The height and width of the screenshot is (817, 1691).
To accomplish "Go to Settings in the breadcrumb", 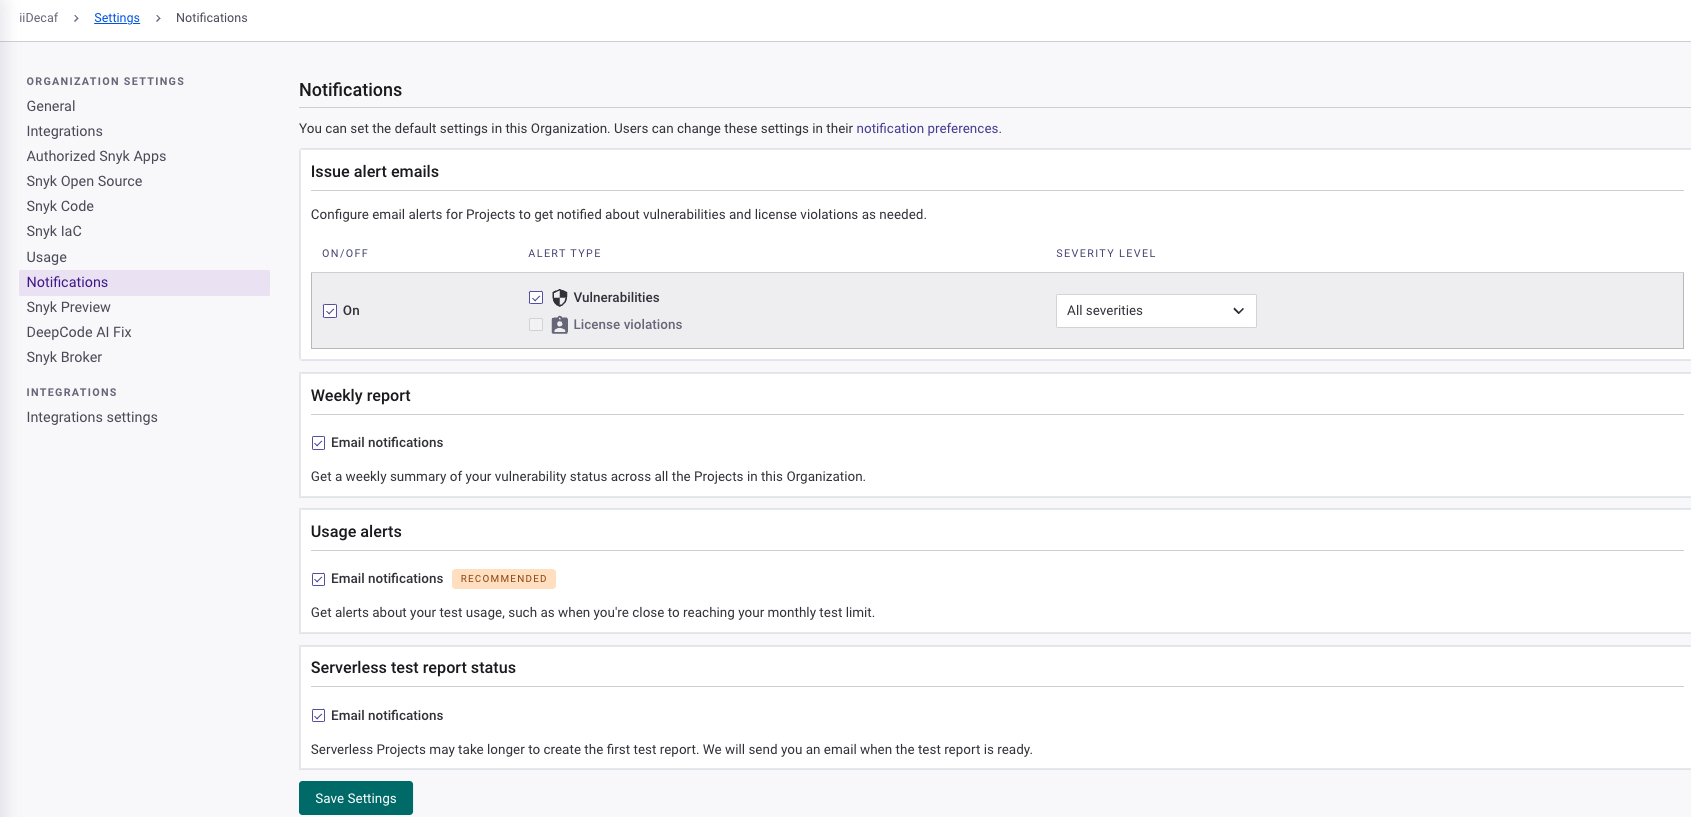I will click(117, 18).
